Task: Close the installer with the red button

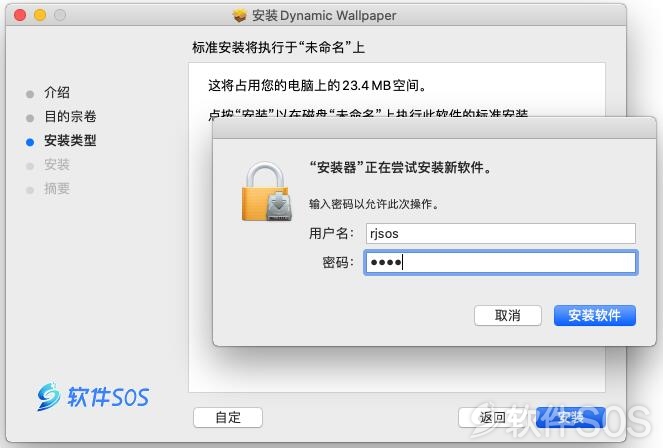Action: tap(20, 15)
